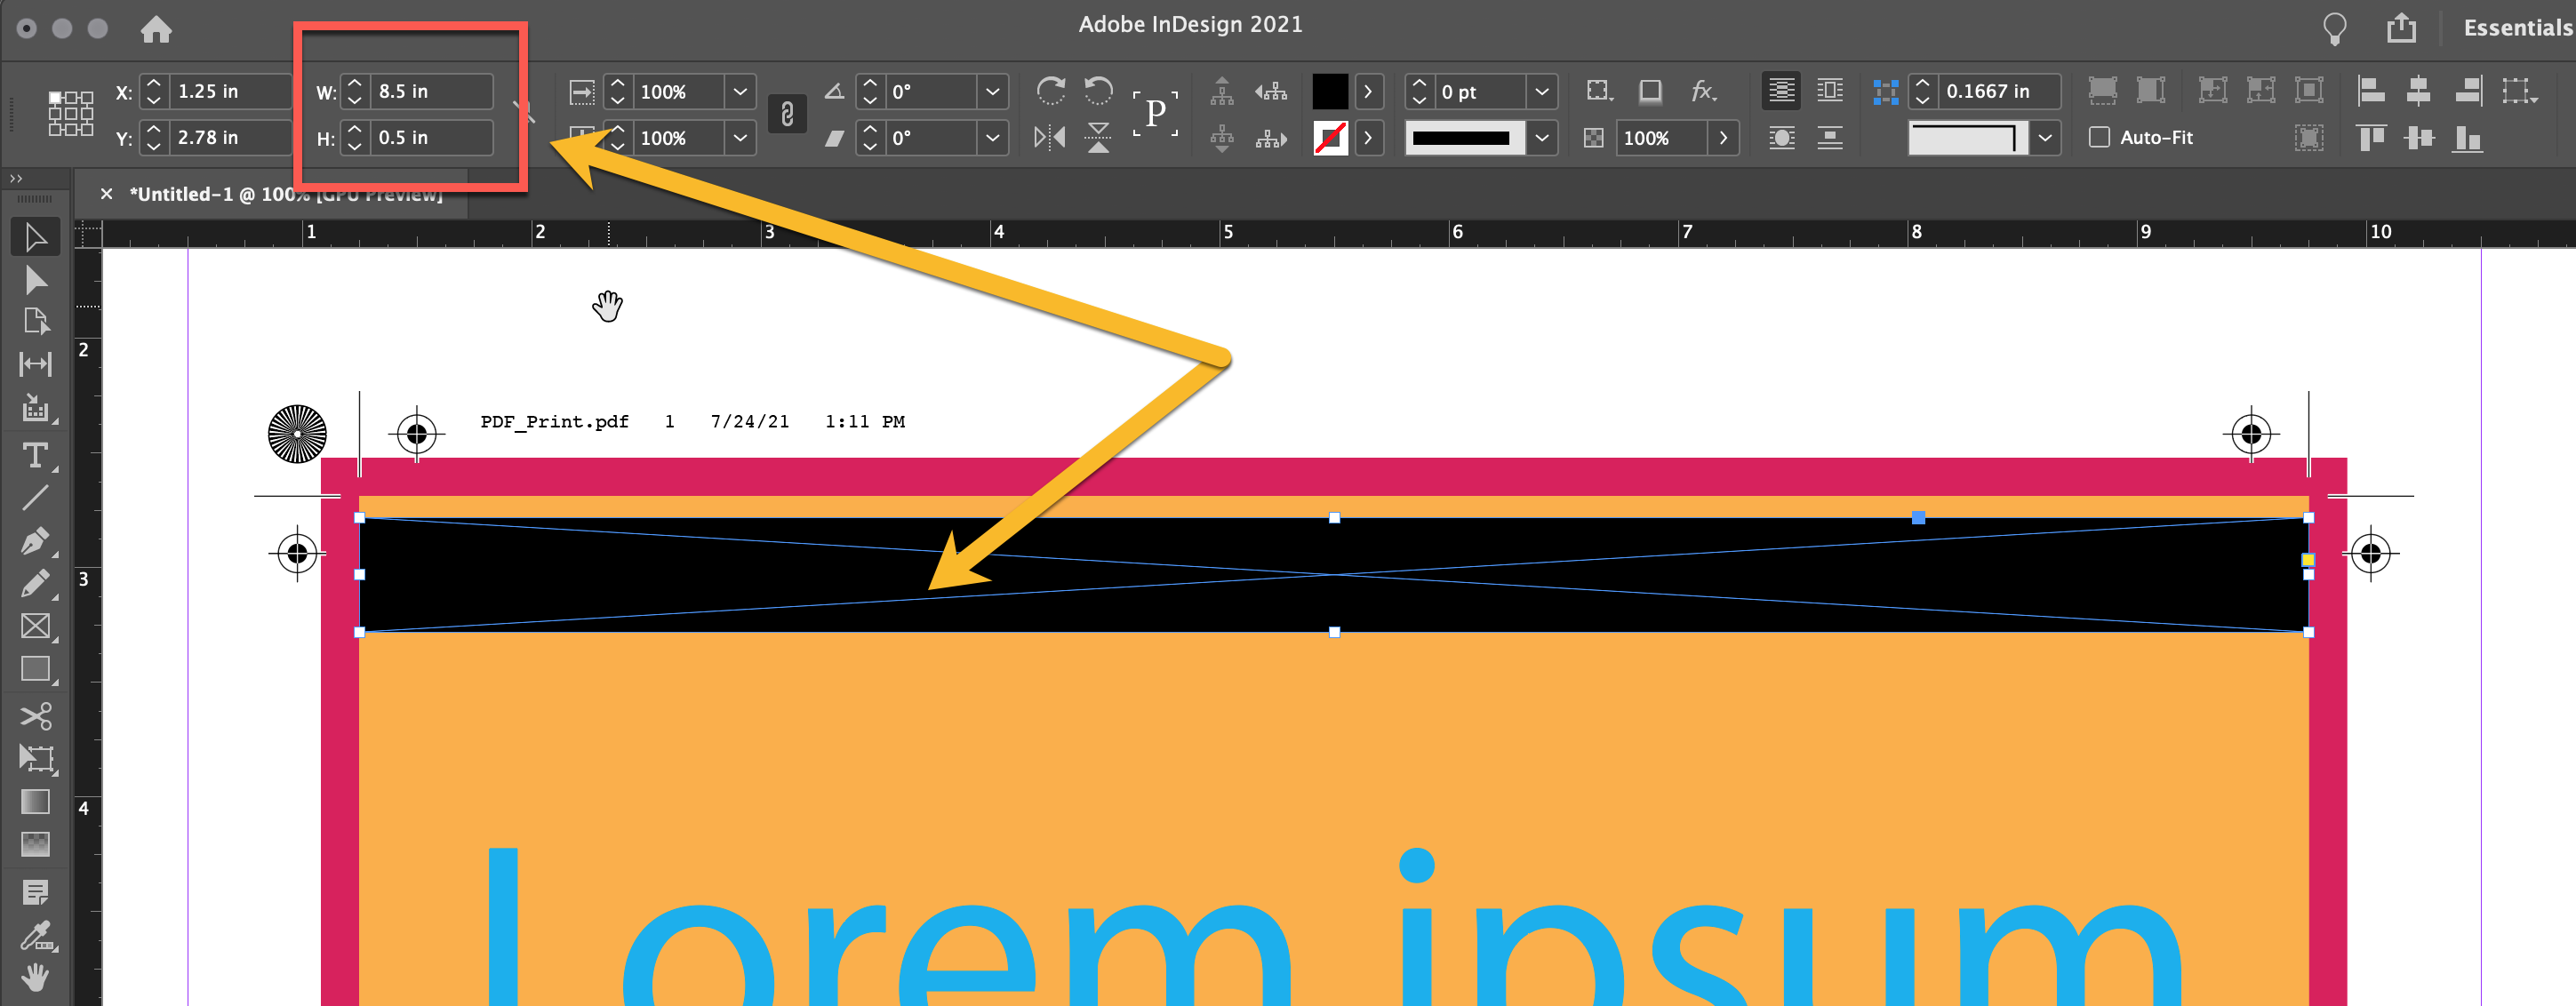Open the fill color swatch

coord(1330,91)
